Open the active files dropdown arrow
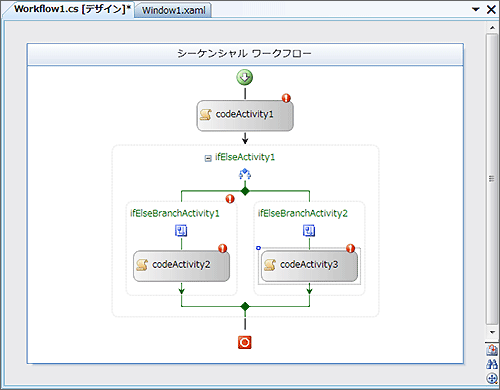This screenshot has width=500, height=390. pos(476,9)
